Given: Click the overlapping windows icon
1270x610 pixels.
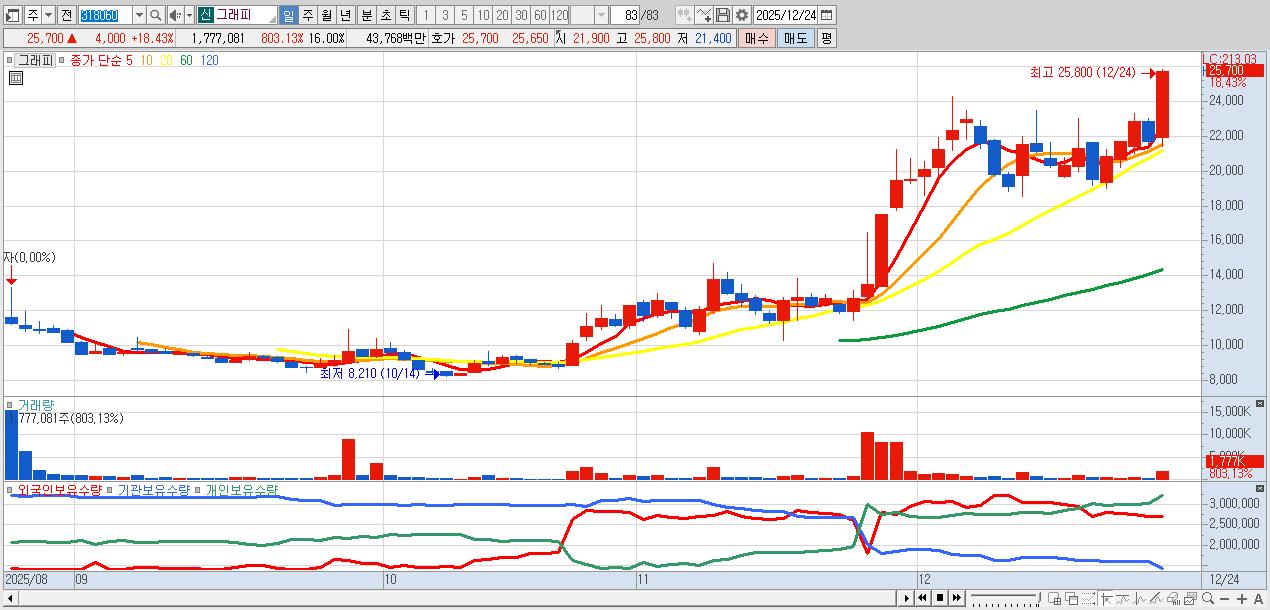Looking at the screenshot, I should pyautogui.click(x=1072, y=598).
